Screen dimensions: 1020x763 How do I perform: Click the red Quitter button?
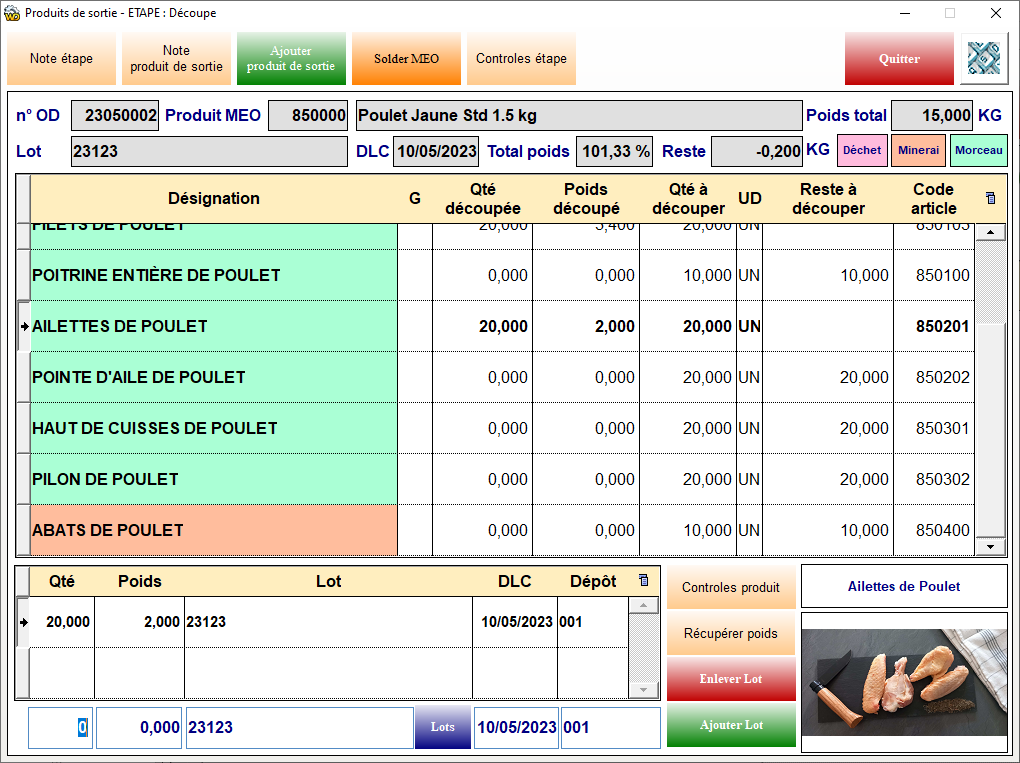(899, 59)
